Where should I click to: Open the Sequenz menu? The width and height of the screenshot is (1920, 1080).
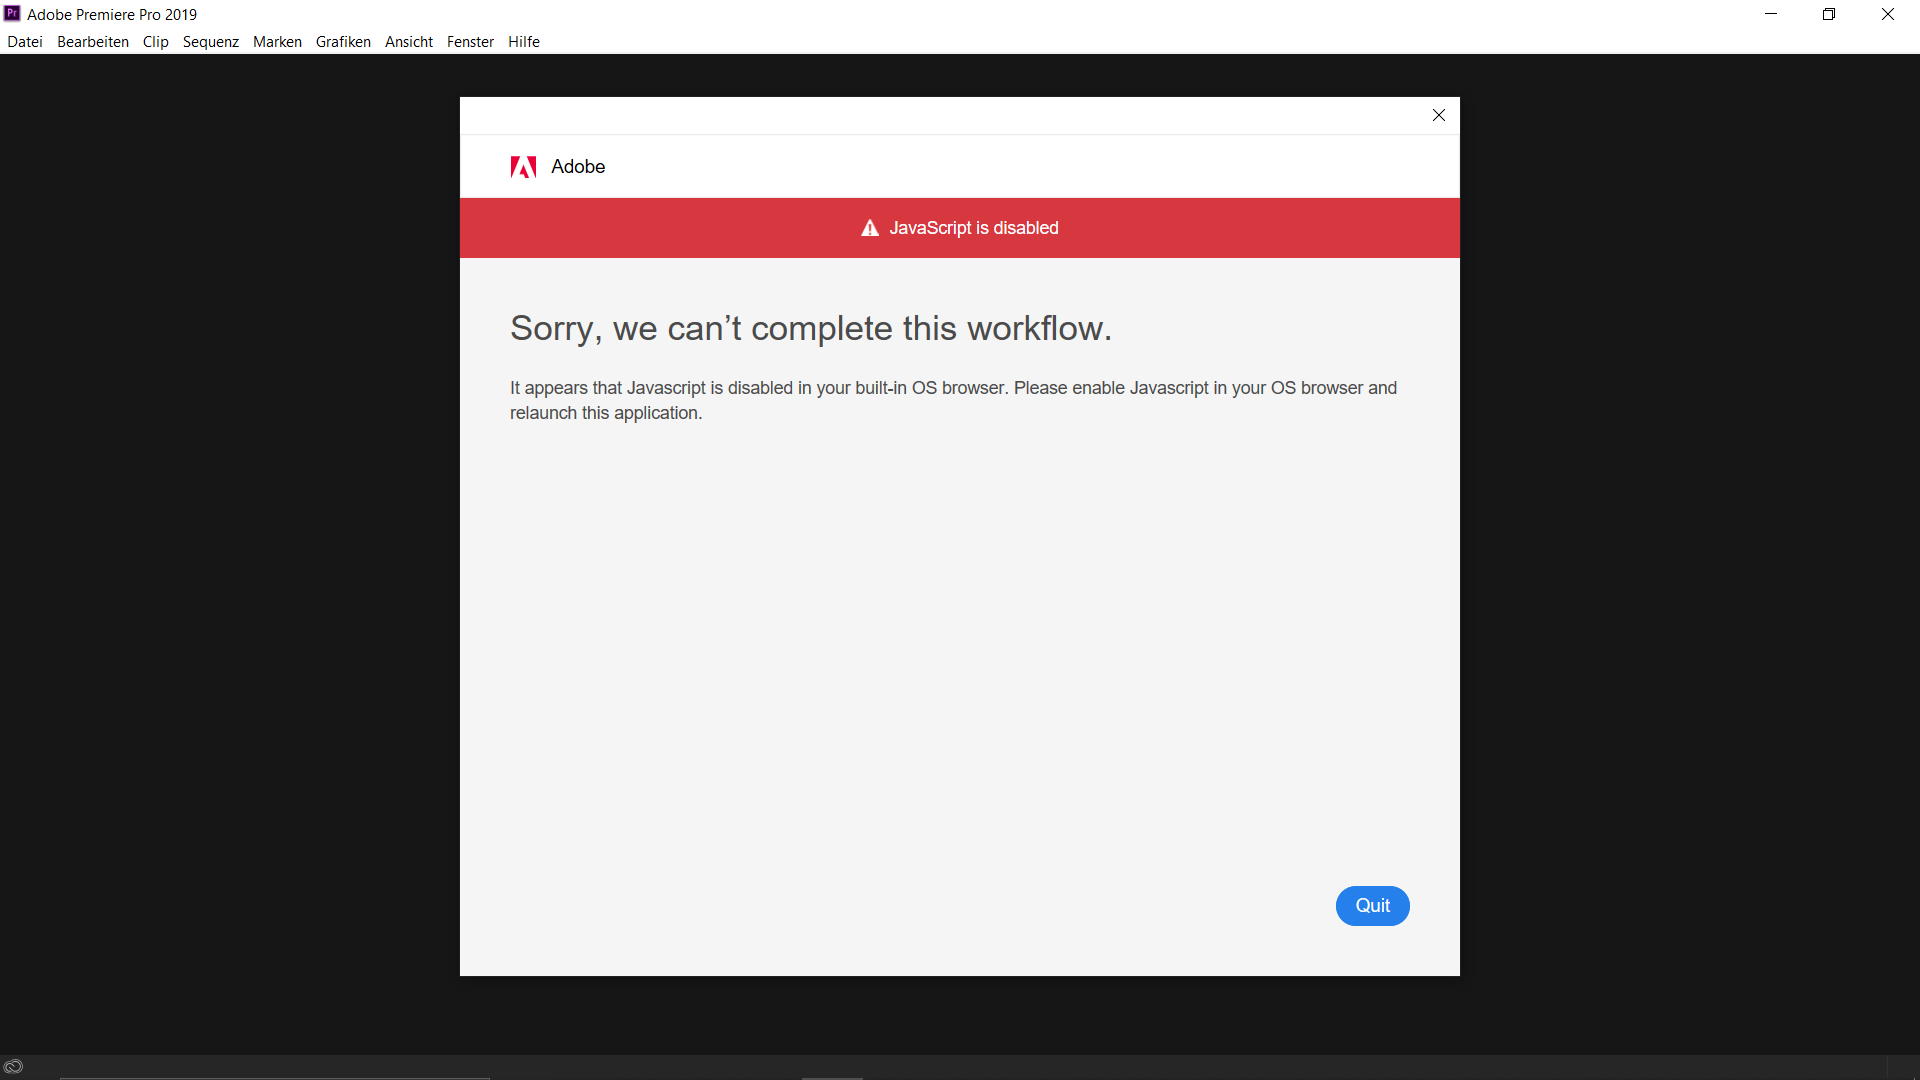pyautogui.click(x=210, y=41)
